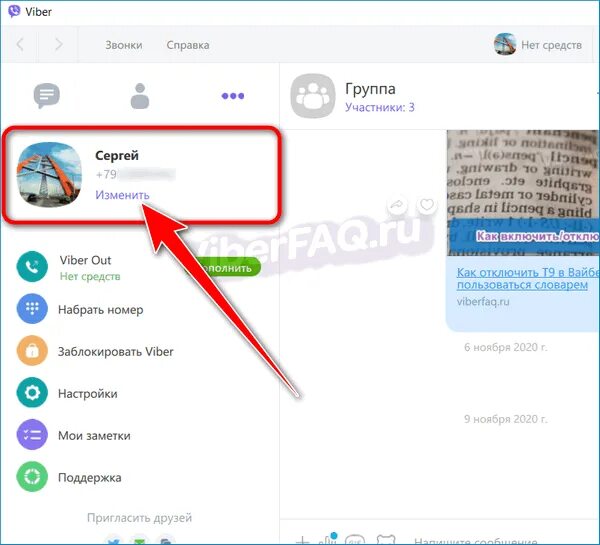Image resolution: width=600 pixels, height=545 pixels.
Task: Go forward with the right arrow
Action: coord(59,44)
